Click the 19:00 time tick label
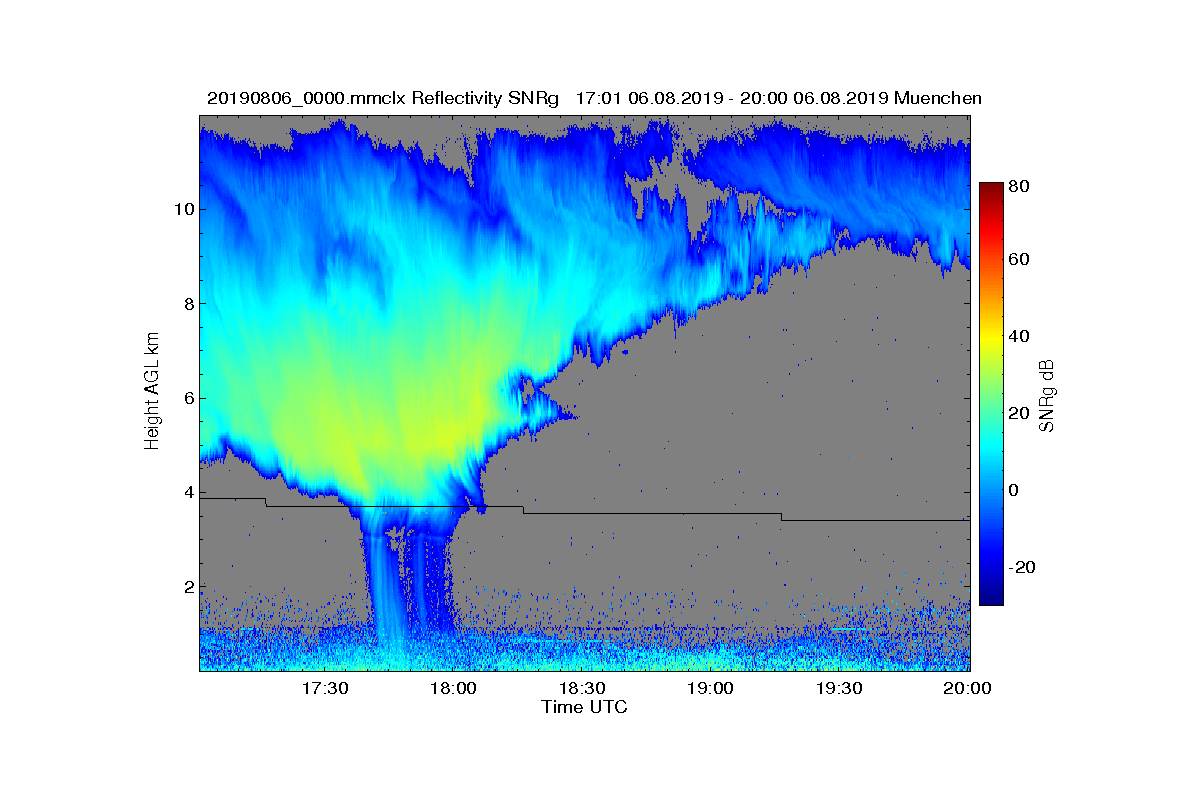This screenshot has height=800, width=1200. [710, 688]
